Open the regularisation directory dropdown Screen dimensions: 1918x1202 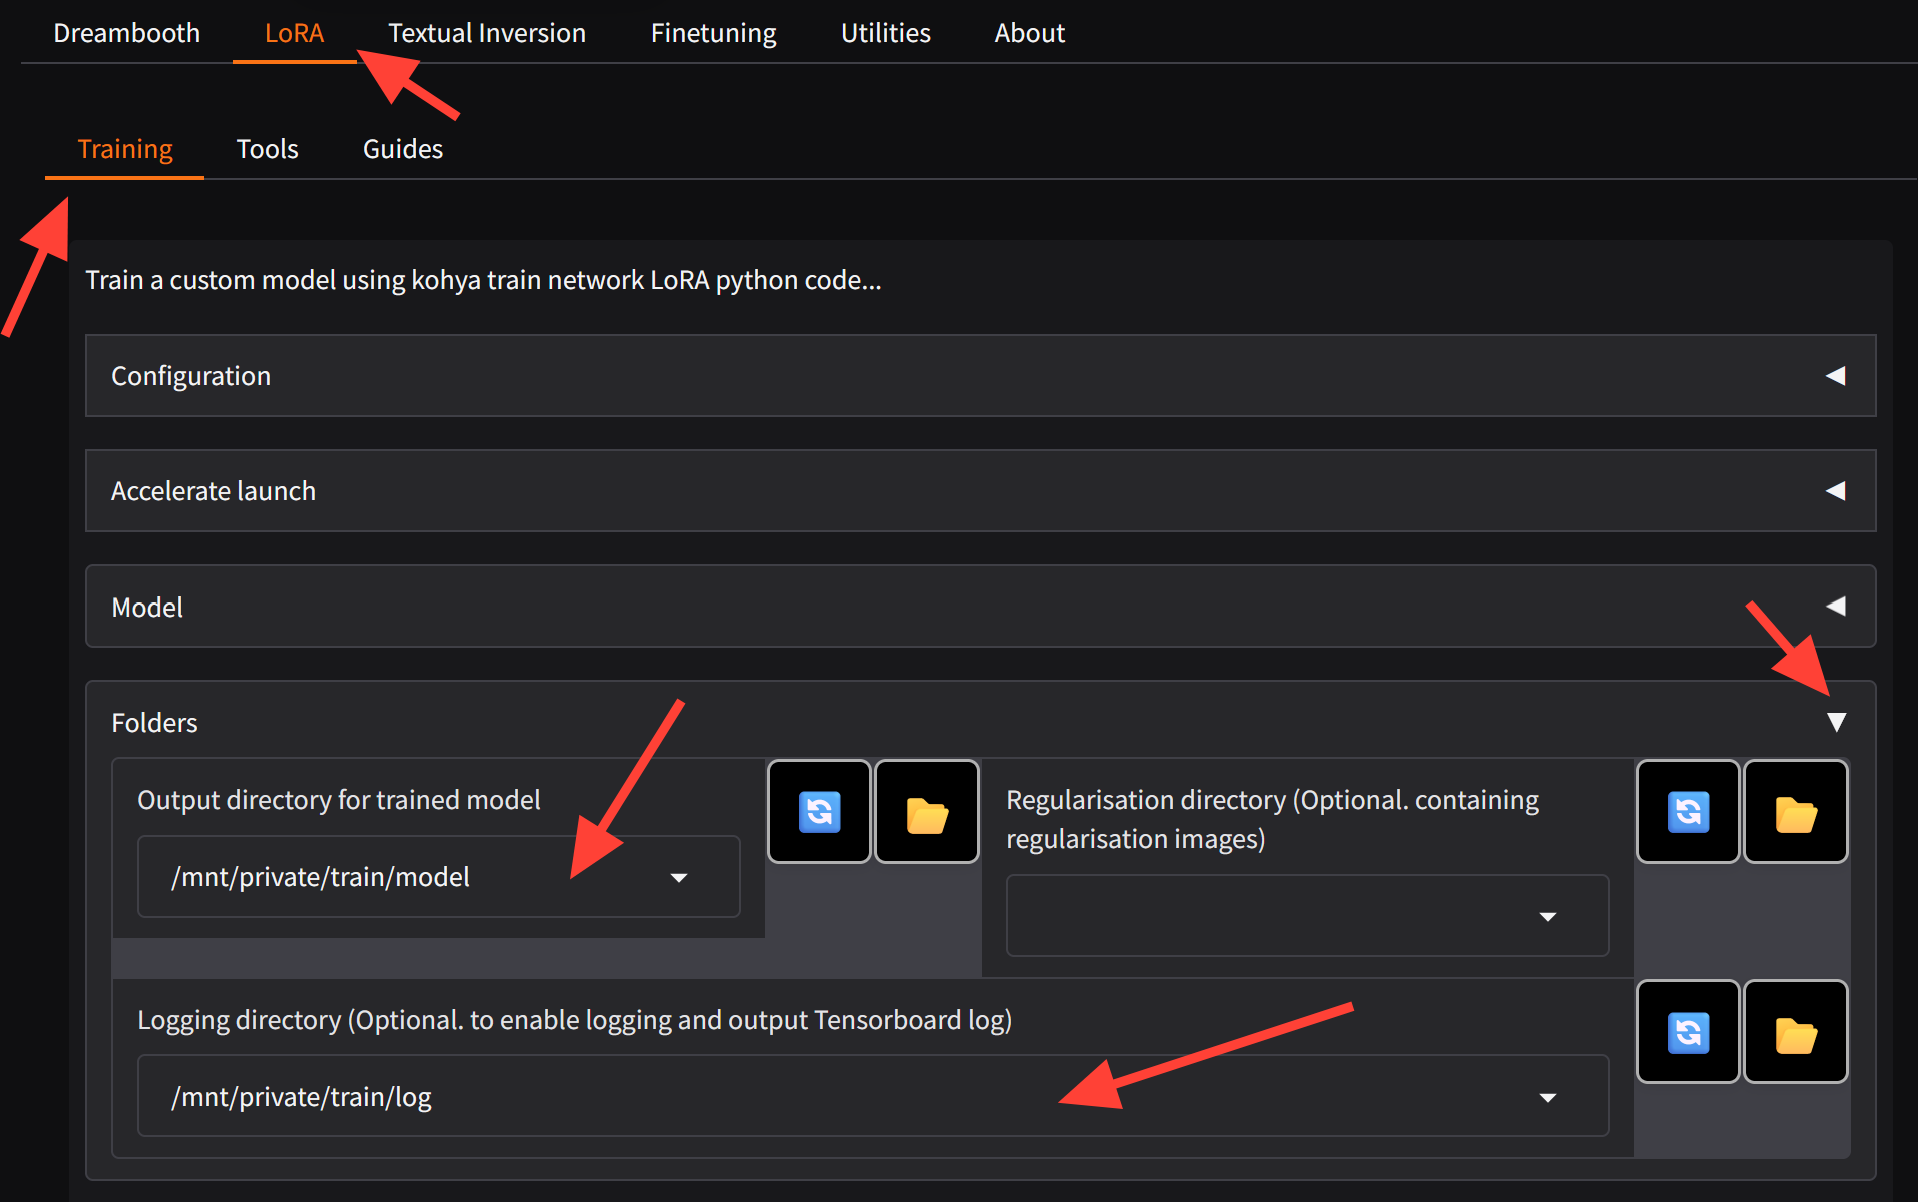coord(1547,917)
